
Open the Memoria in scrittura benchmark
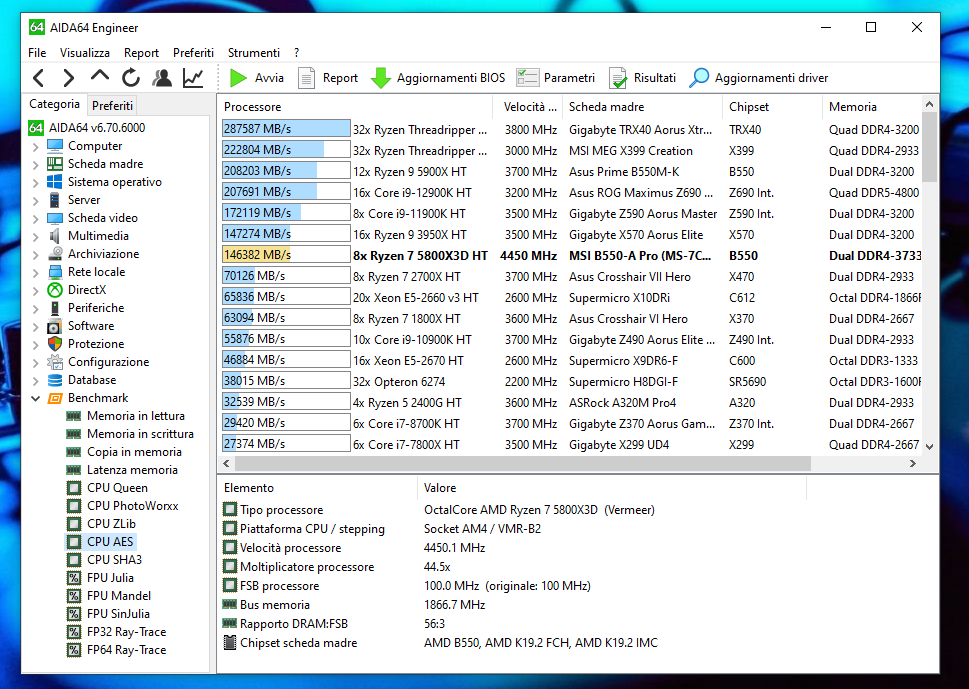(x=140, y=434)
